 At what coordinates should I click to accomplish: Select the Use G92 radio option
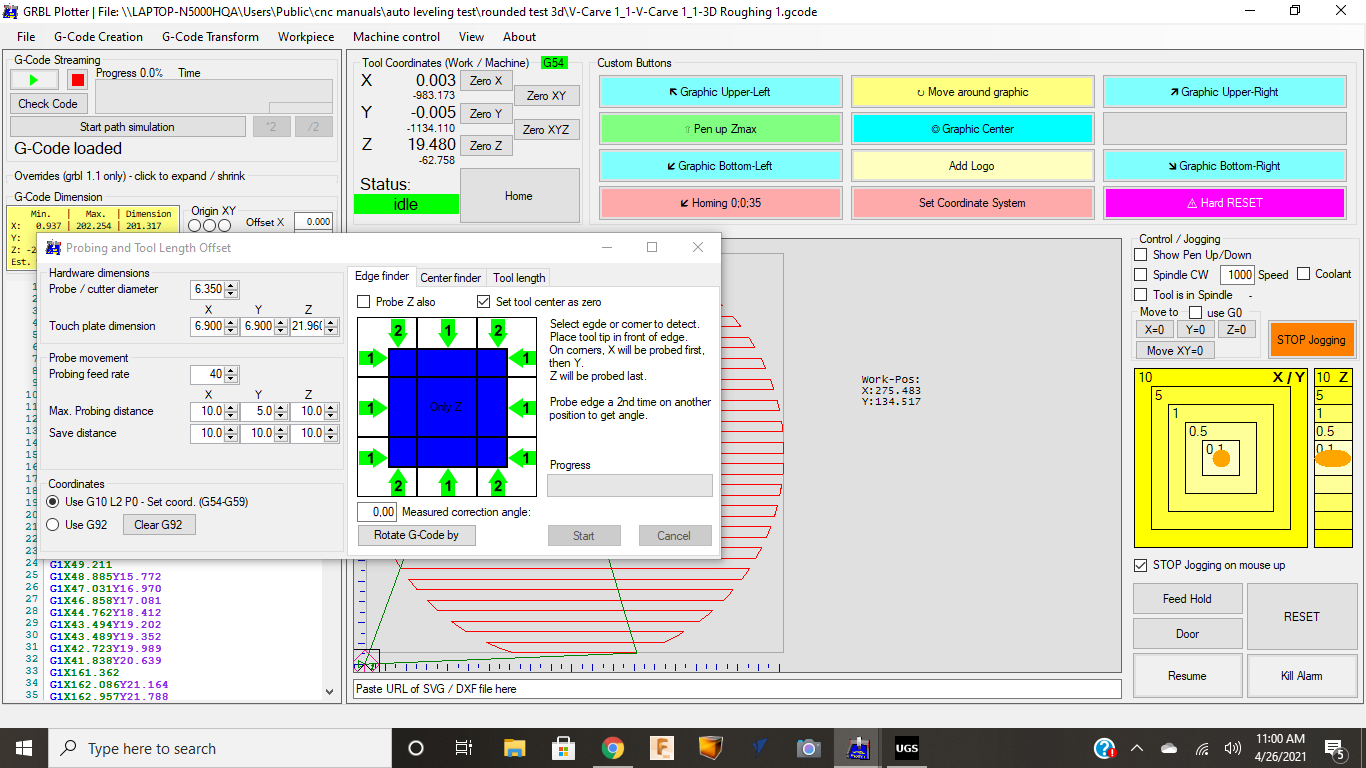click(x=54, y=525)
